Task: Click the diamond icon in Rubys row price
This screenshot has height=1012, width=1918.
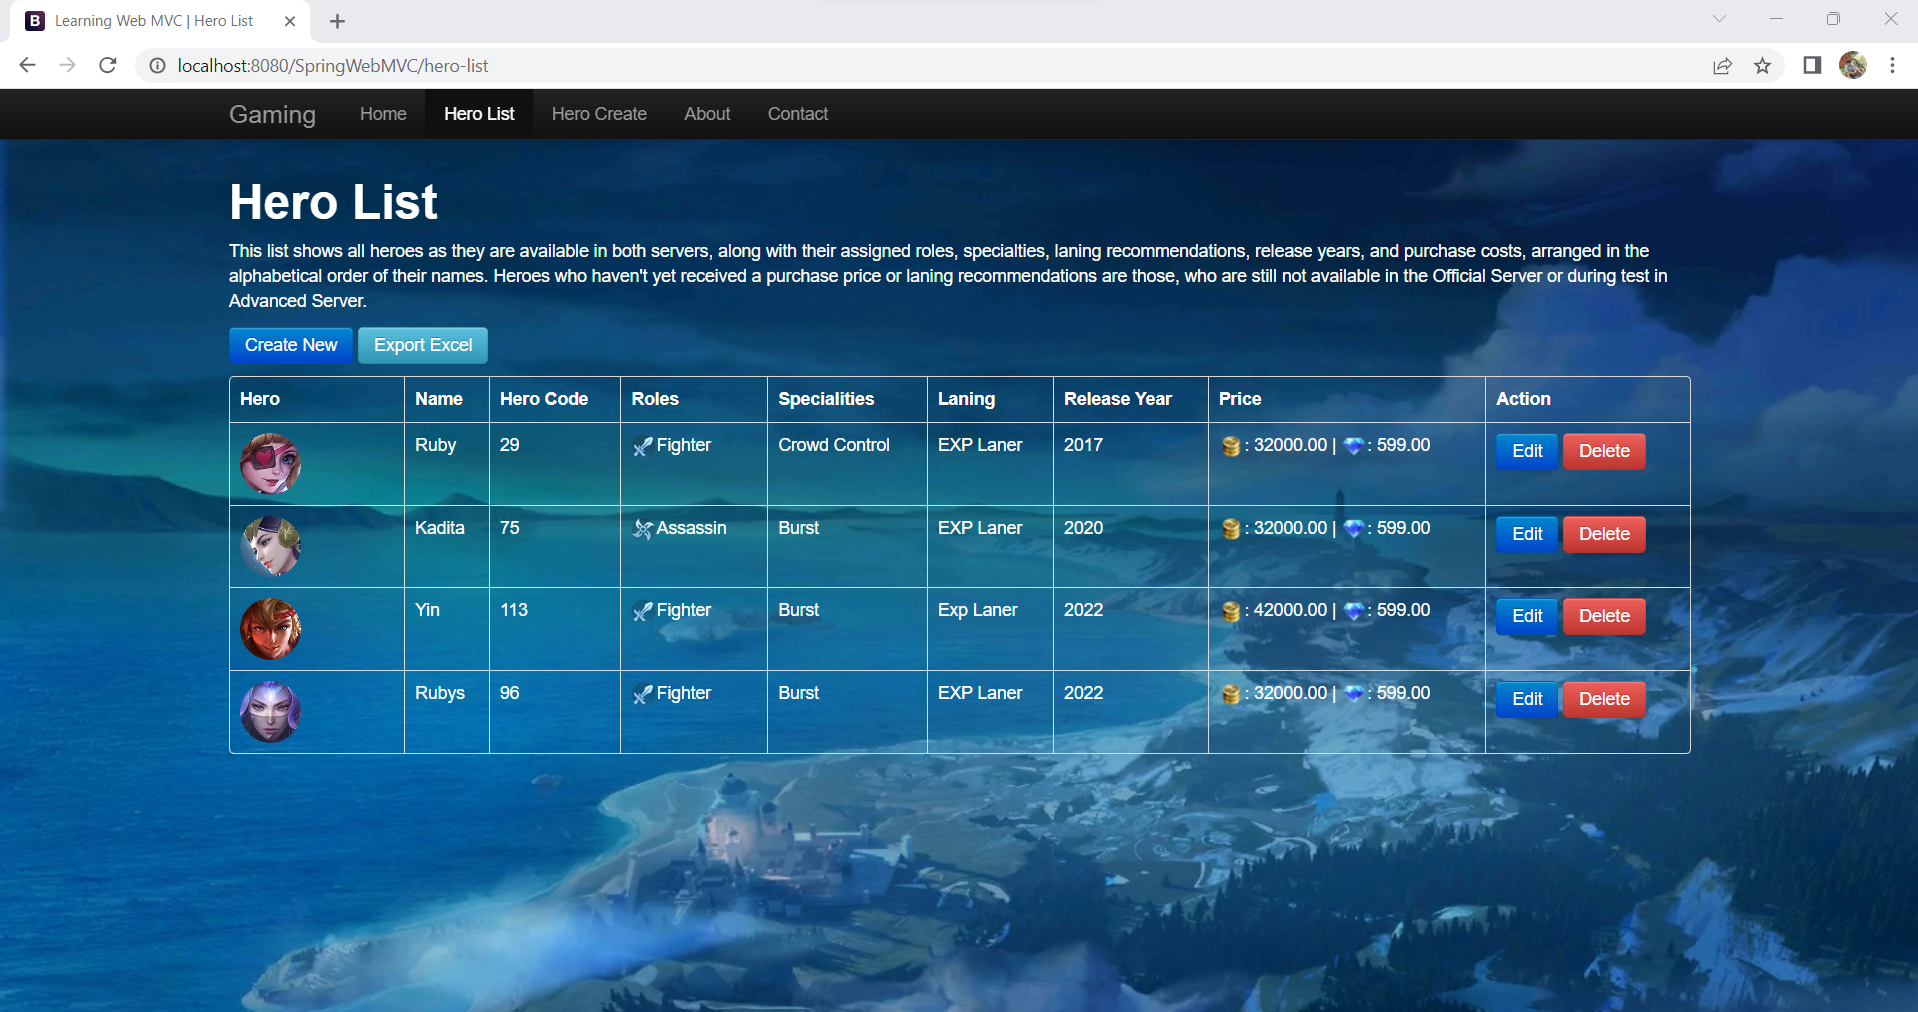Action: click(x=1354, y=694)
